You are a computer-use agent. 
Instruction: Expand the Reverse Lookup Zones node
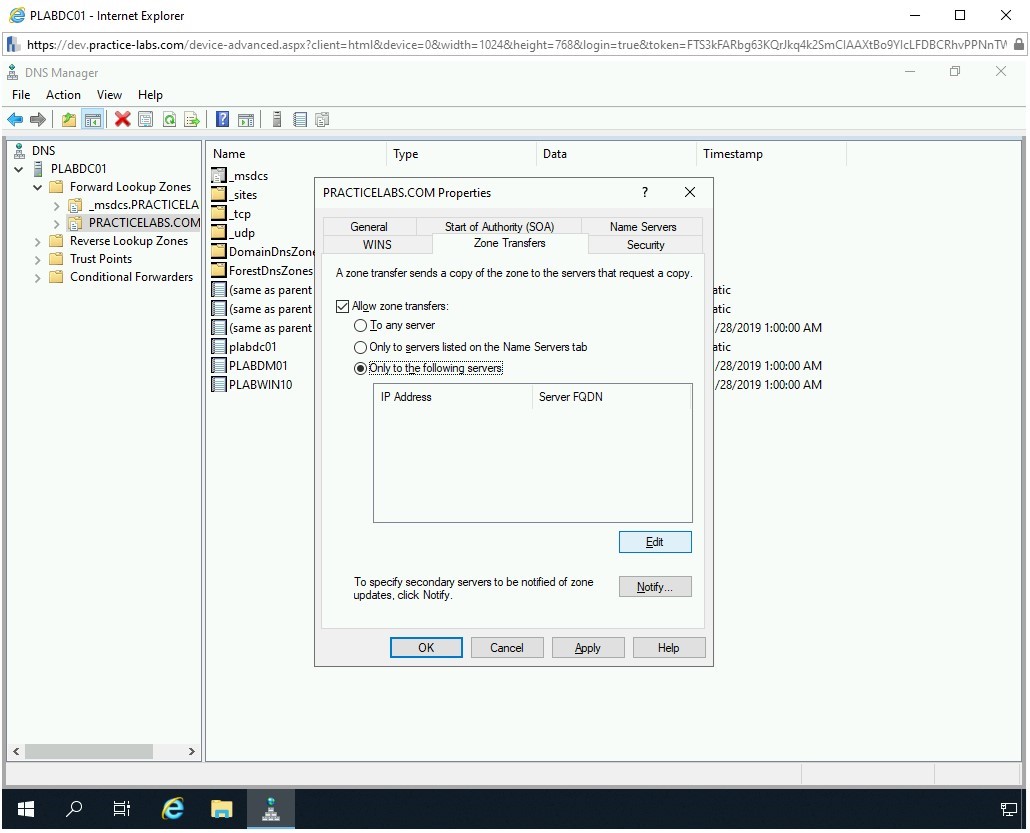click(38, 241)
